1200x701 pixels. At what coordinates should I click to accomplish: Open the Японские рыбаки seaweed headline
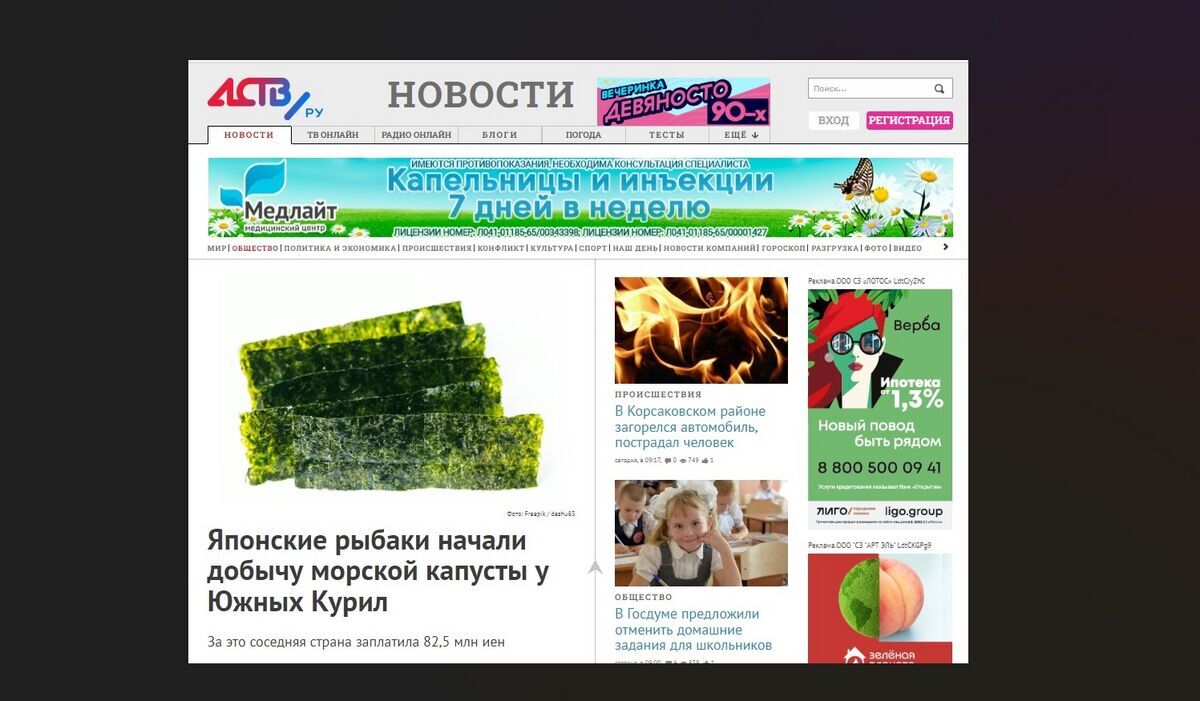pos(378,571)
